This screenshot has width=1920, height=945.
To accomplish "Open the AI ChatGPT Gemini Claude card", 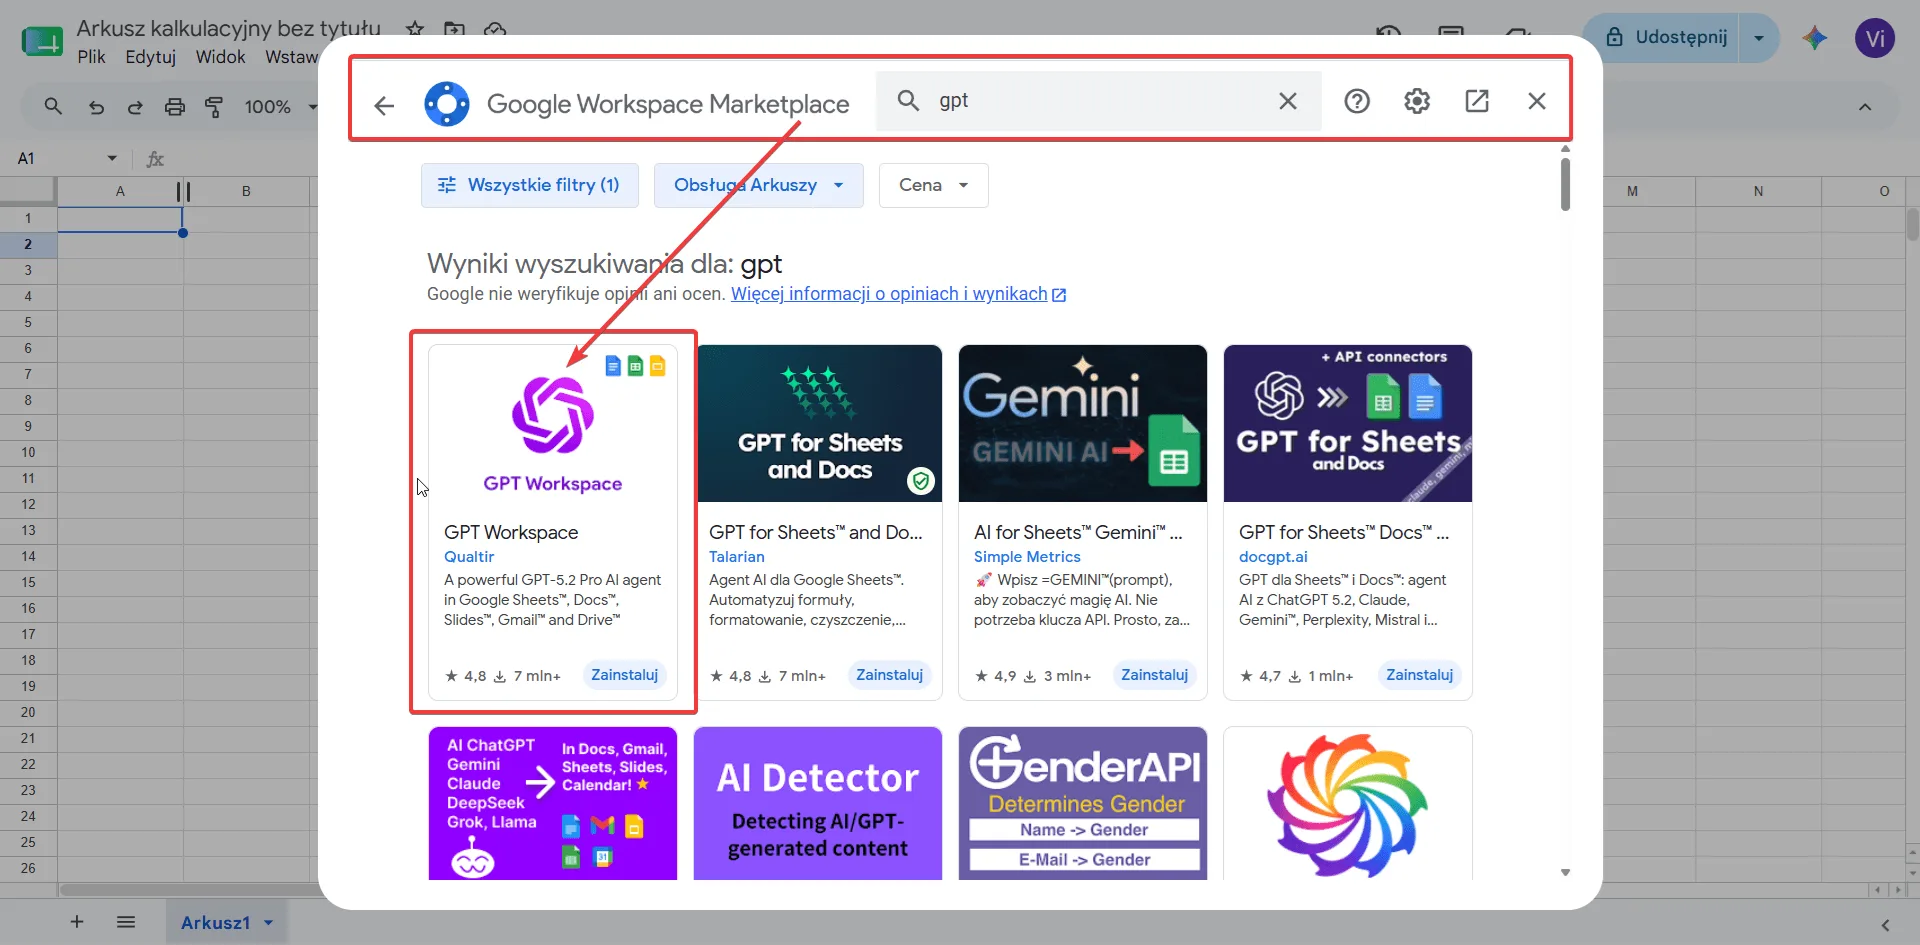I will pos(553,803).
